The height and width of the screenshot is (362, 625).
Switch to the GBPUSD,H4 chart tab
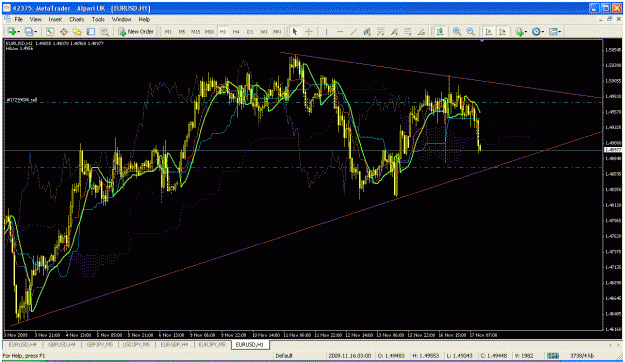[x=61, y=344]
